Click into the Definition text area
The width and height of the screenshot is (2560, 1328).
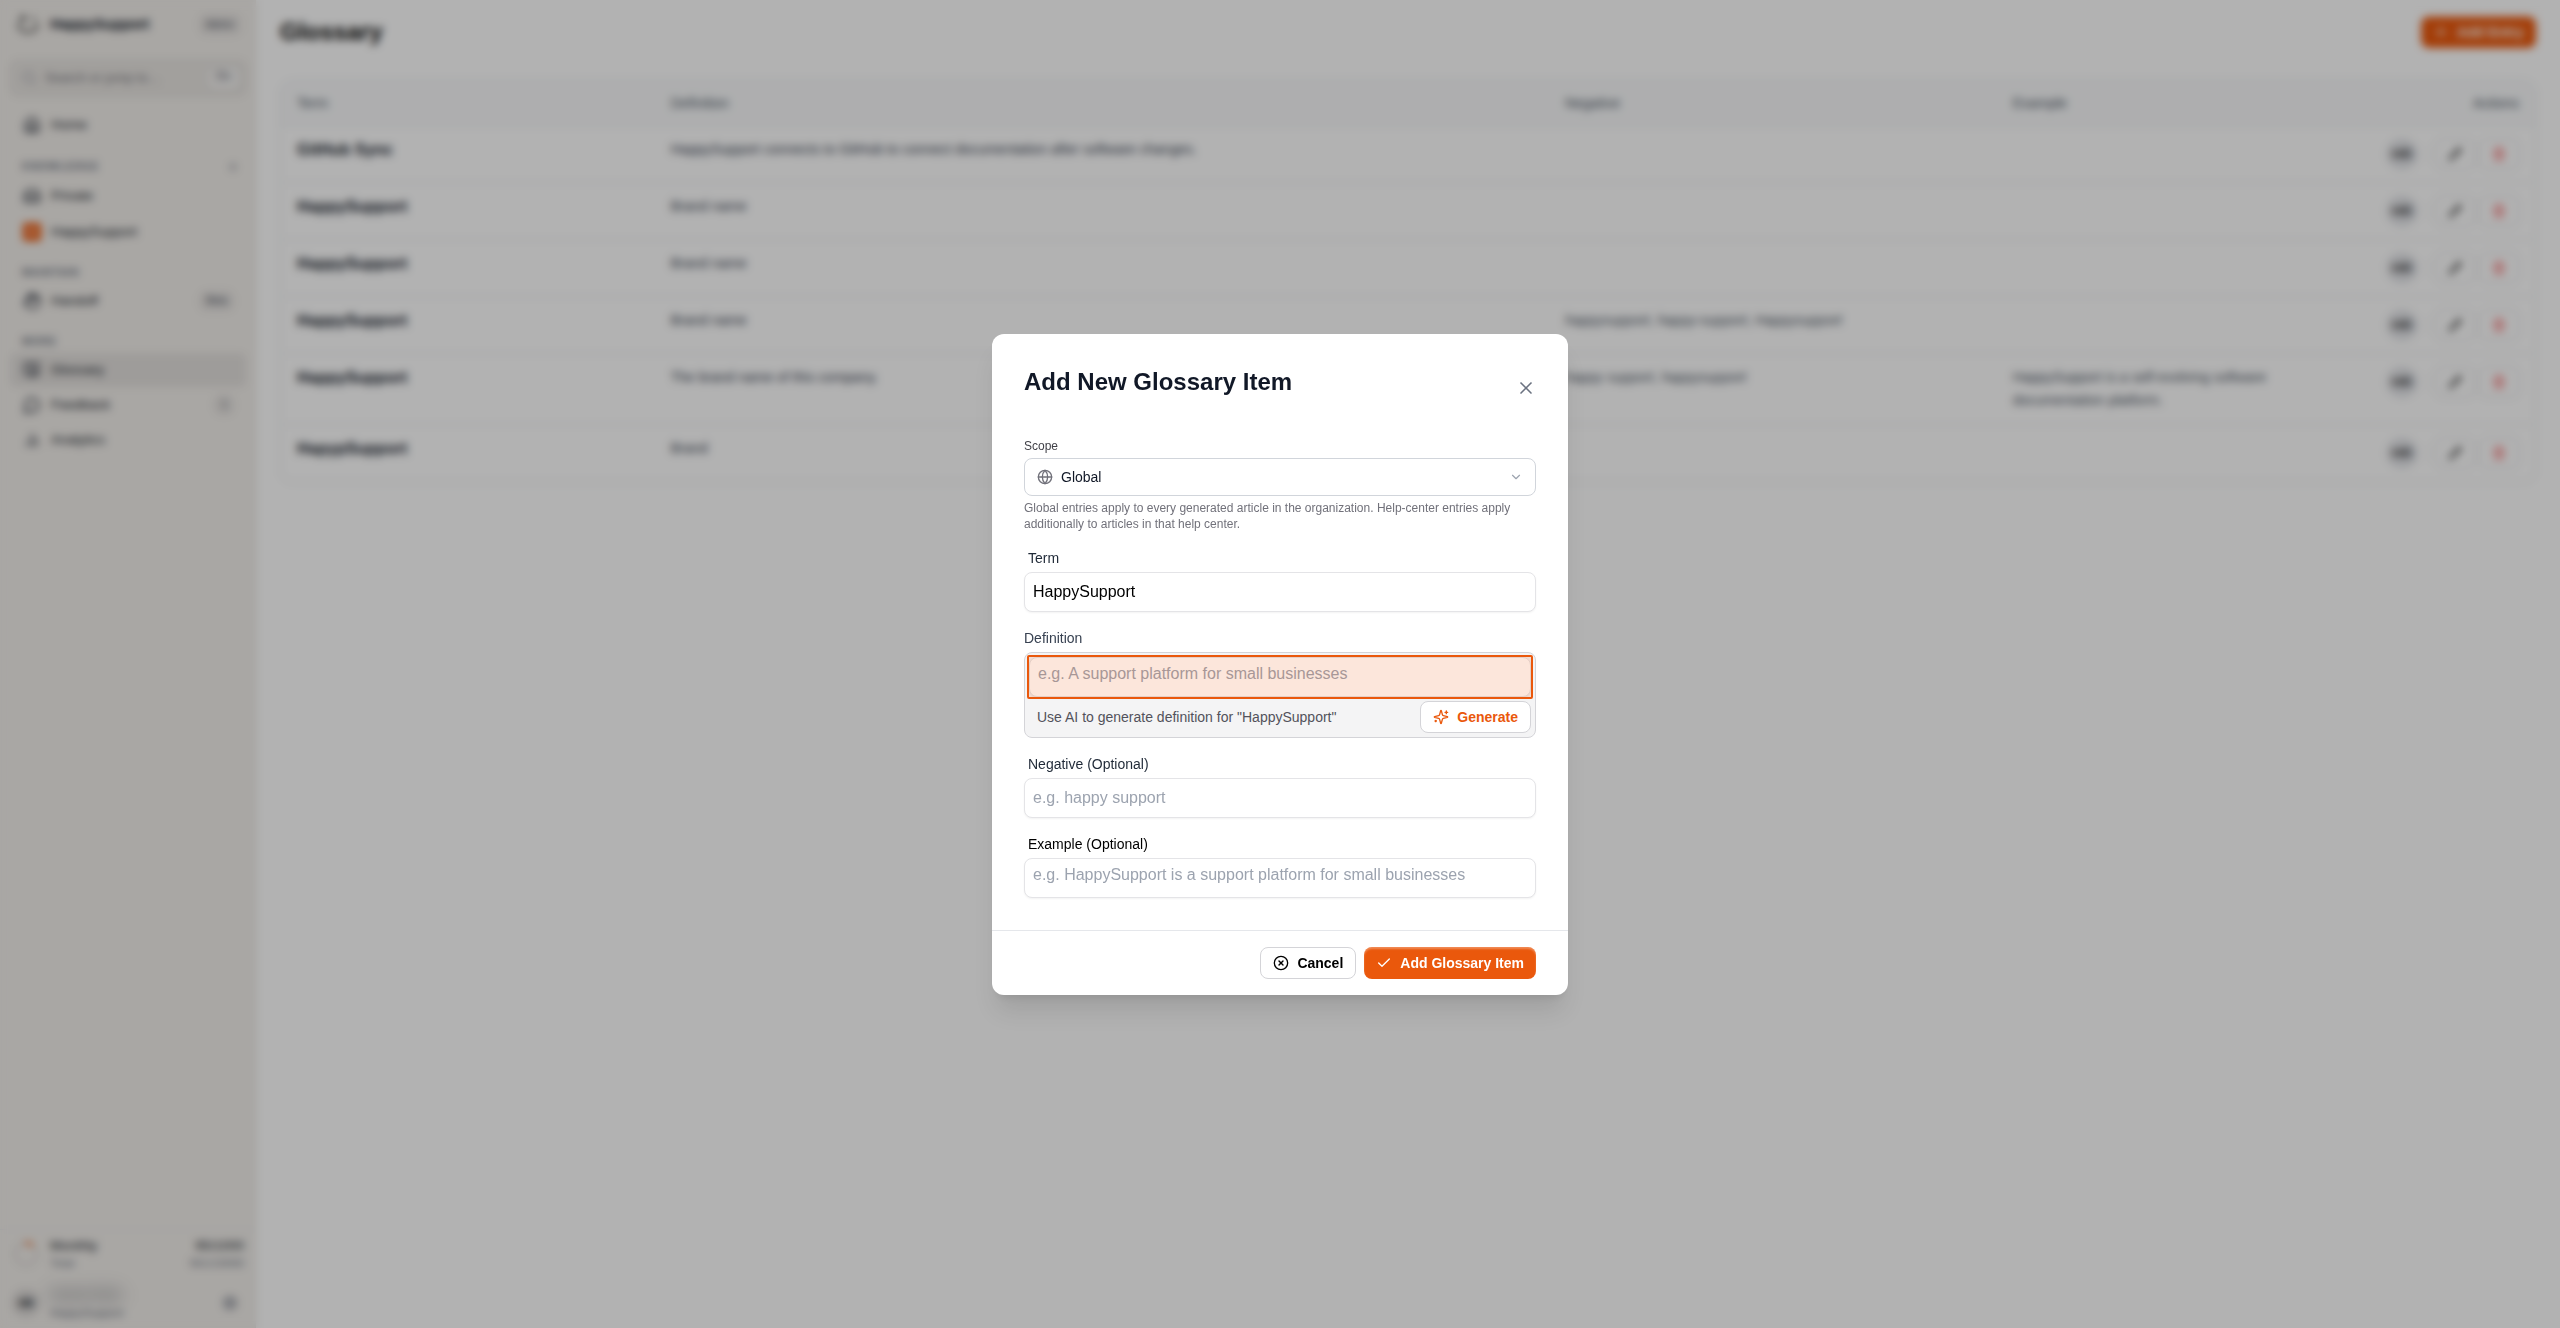[1279, 677]
